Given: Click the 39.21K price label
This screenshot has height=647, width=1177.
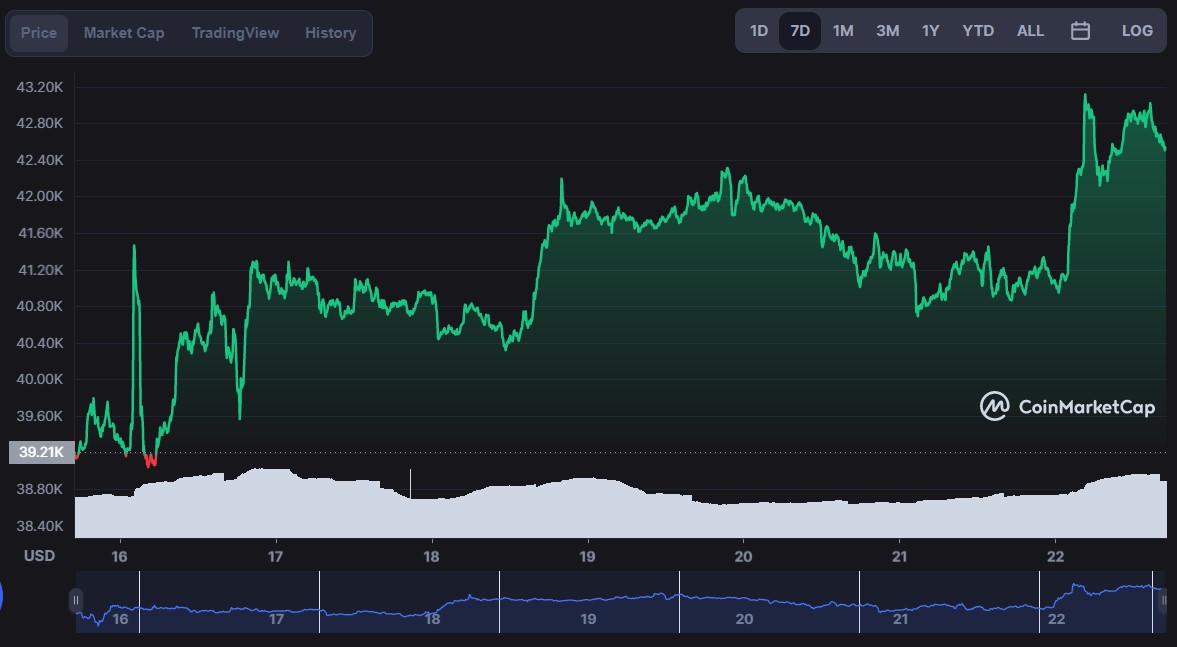Looking at the screenshot, I should click(41, 452).
